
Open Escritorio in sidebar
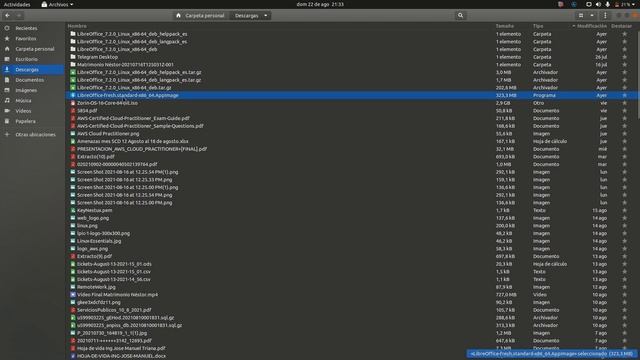point(27,59)
